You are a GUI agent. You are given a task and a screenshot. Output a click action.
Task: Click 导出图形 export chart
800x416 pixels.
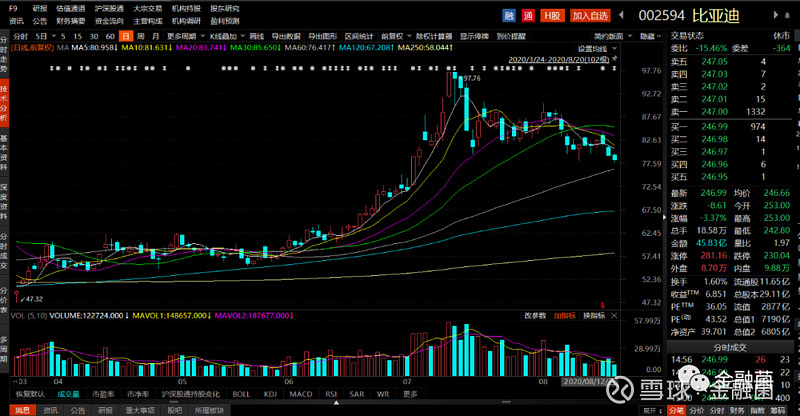[x=323, y=36]
